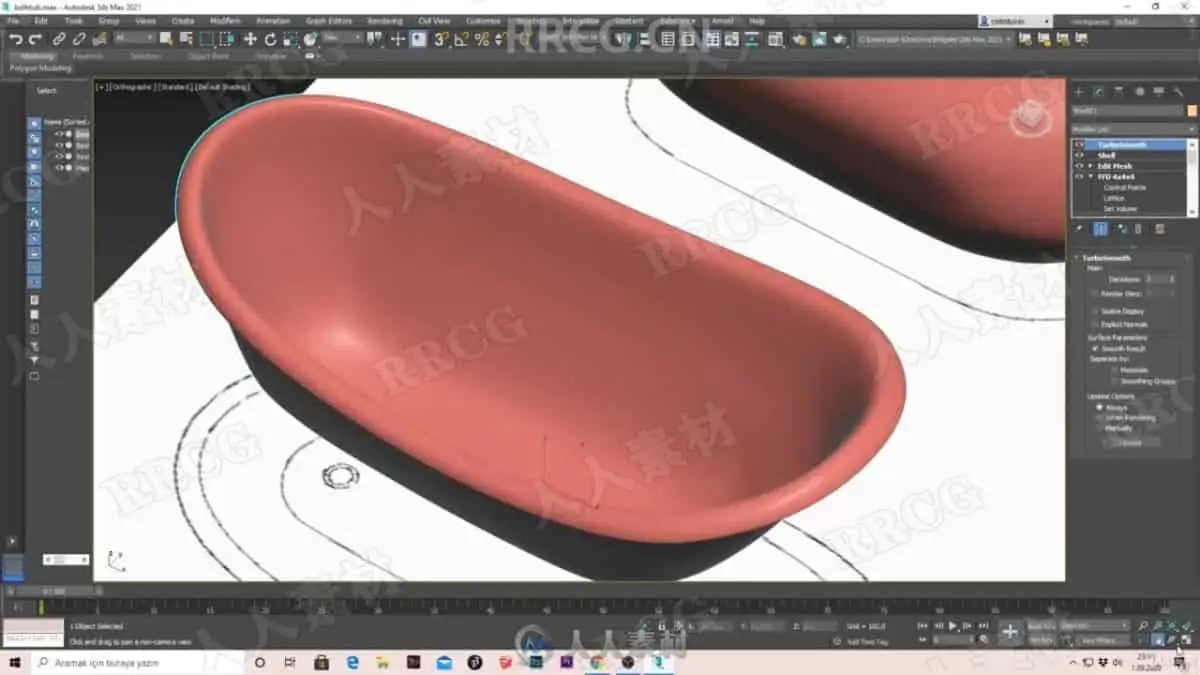Viewport: 1200px width, 675px height.
Task: Select the Always update radio button
Action: (1100, 407)
